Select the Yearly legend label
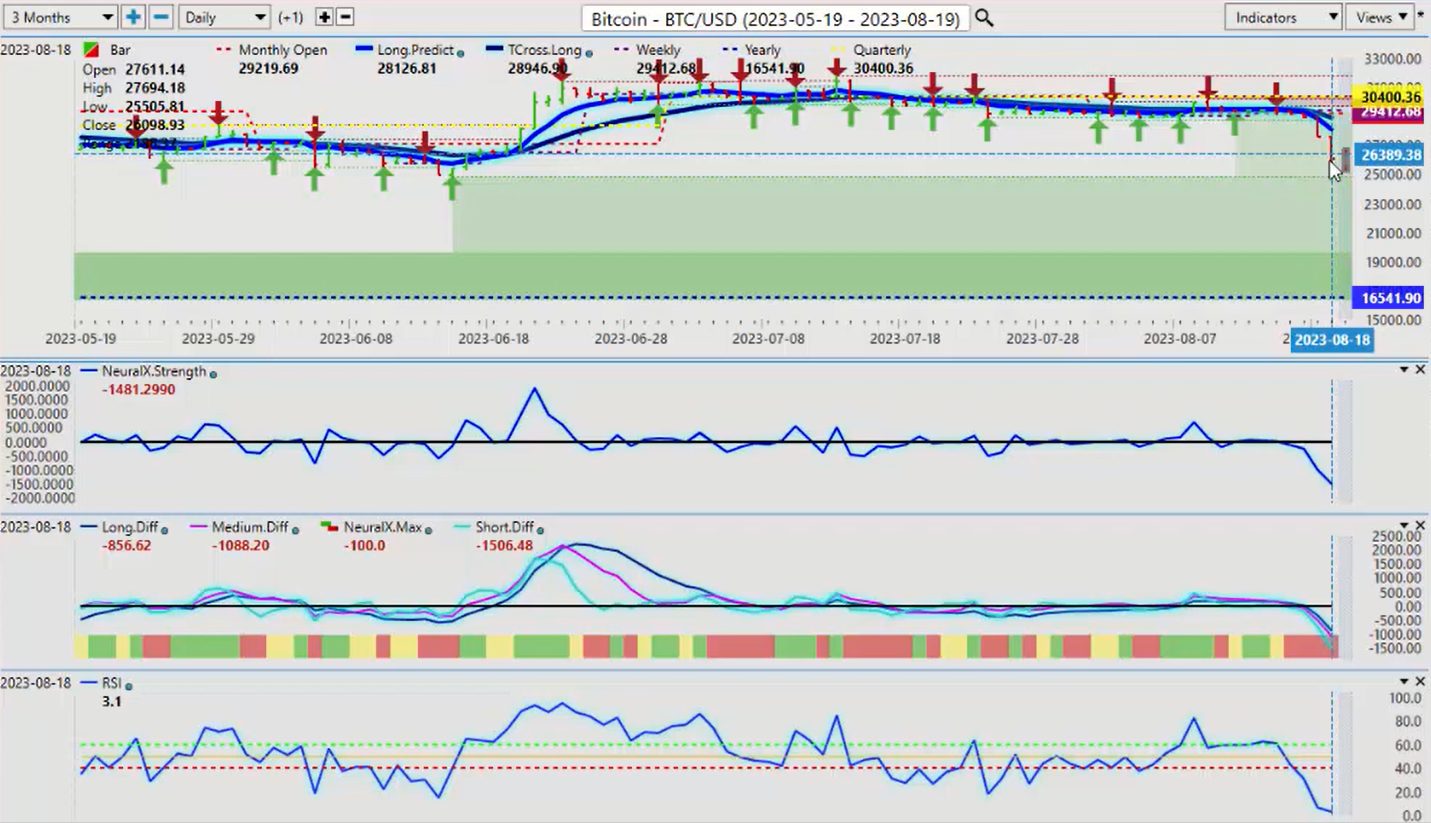 tap(763, 50)
